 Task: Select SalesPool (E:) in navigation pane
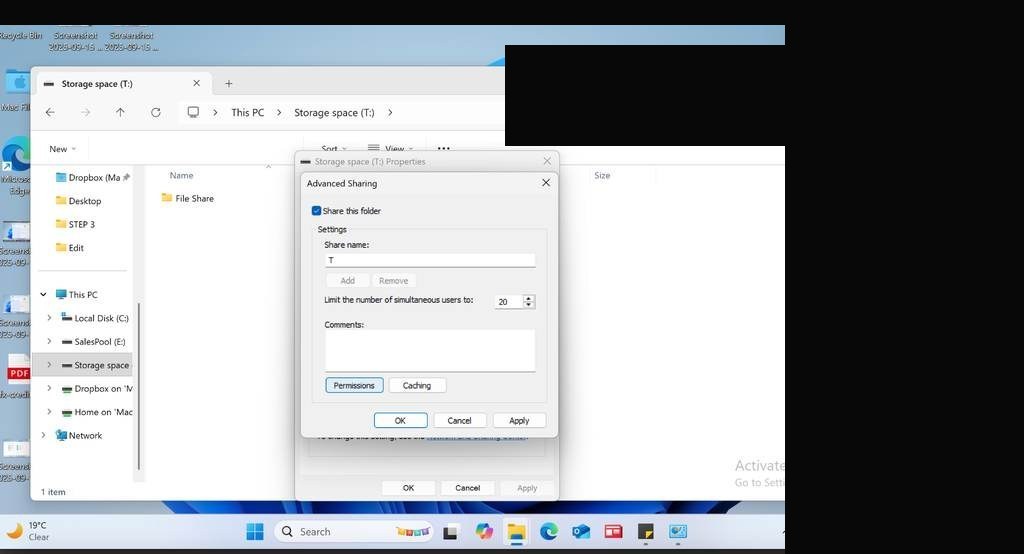pyautogui.click(x=93, y=342)
